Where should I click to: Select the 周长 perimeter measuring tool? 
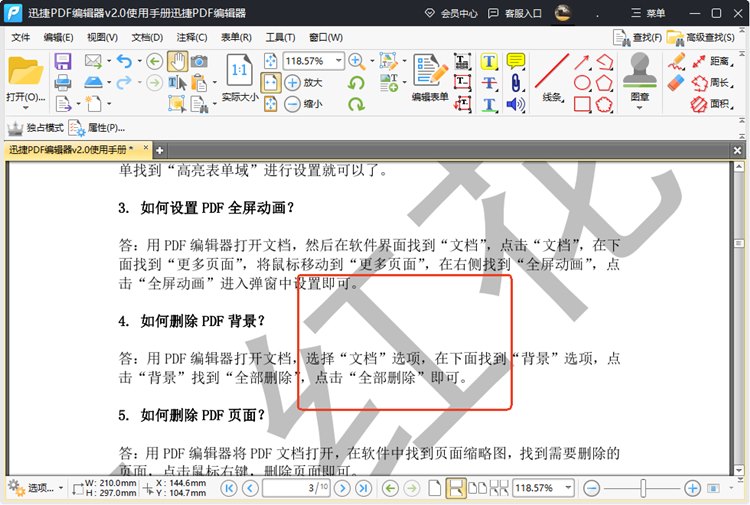click(713, 83)
